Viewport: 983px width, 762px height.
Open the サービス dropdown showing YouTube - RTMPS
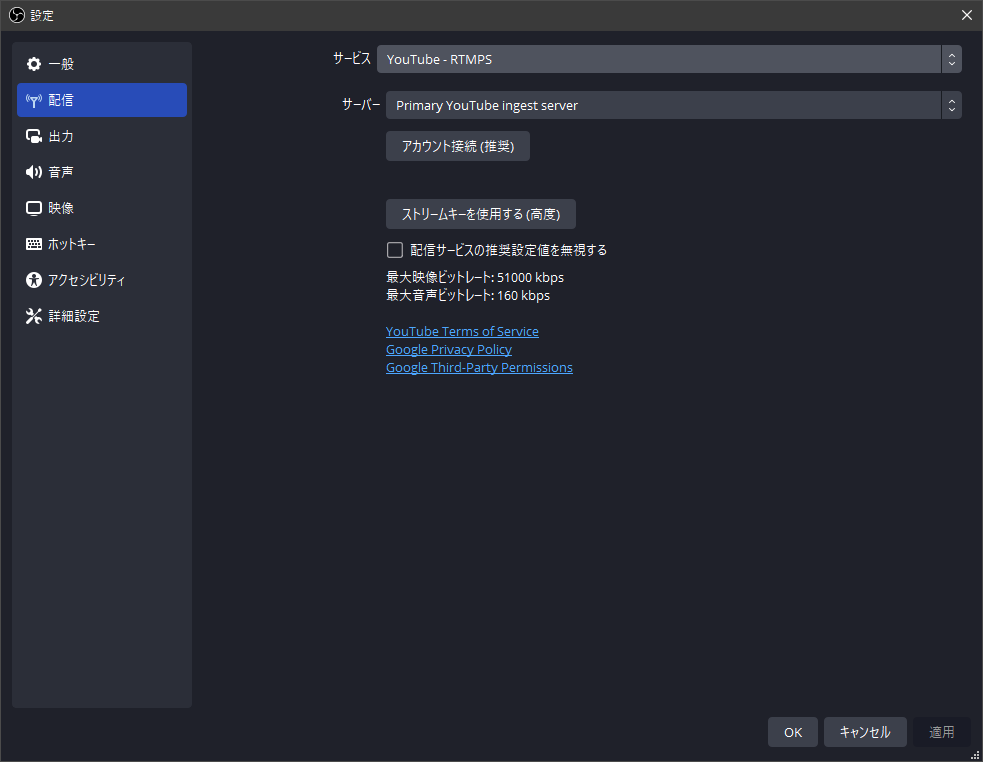(658, 59)
